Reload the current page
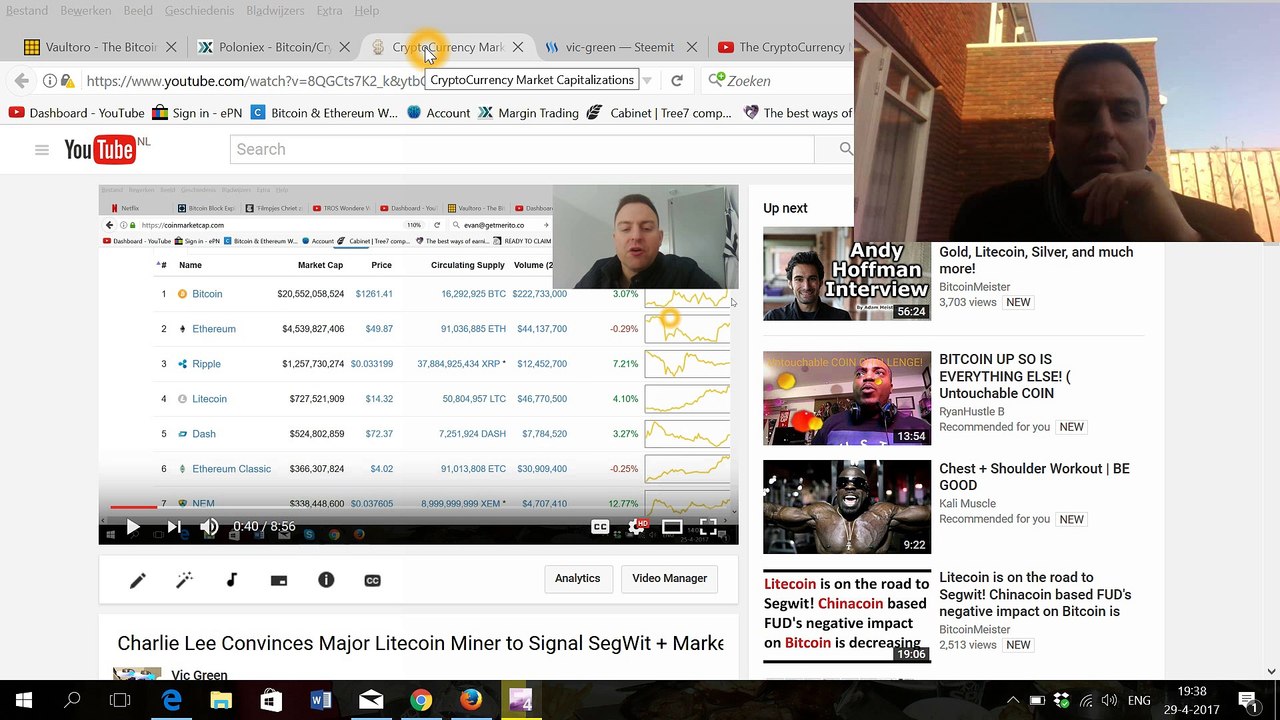 (677, 81)
